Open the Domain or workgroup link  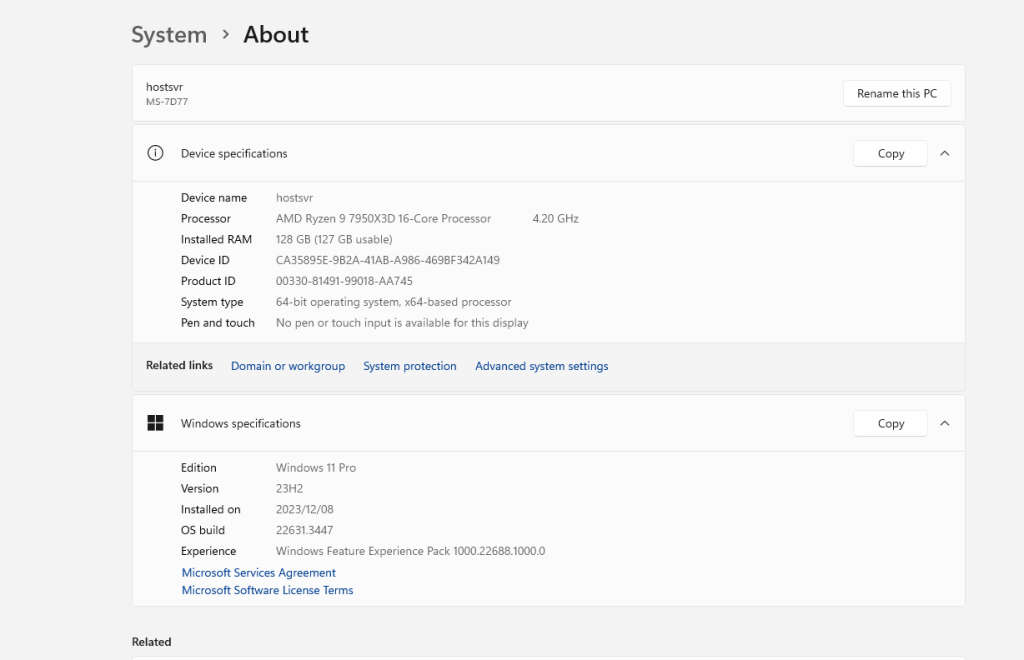288,366
